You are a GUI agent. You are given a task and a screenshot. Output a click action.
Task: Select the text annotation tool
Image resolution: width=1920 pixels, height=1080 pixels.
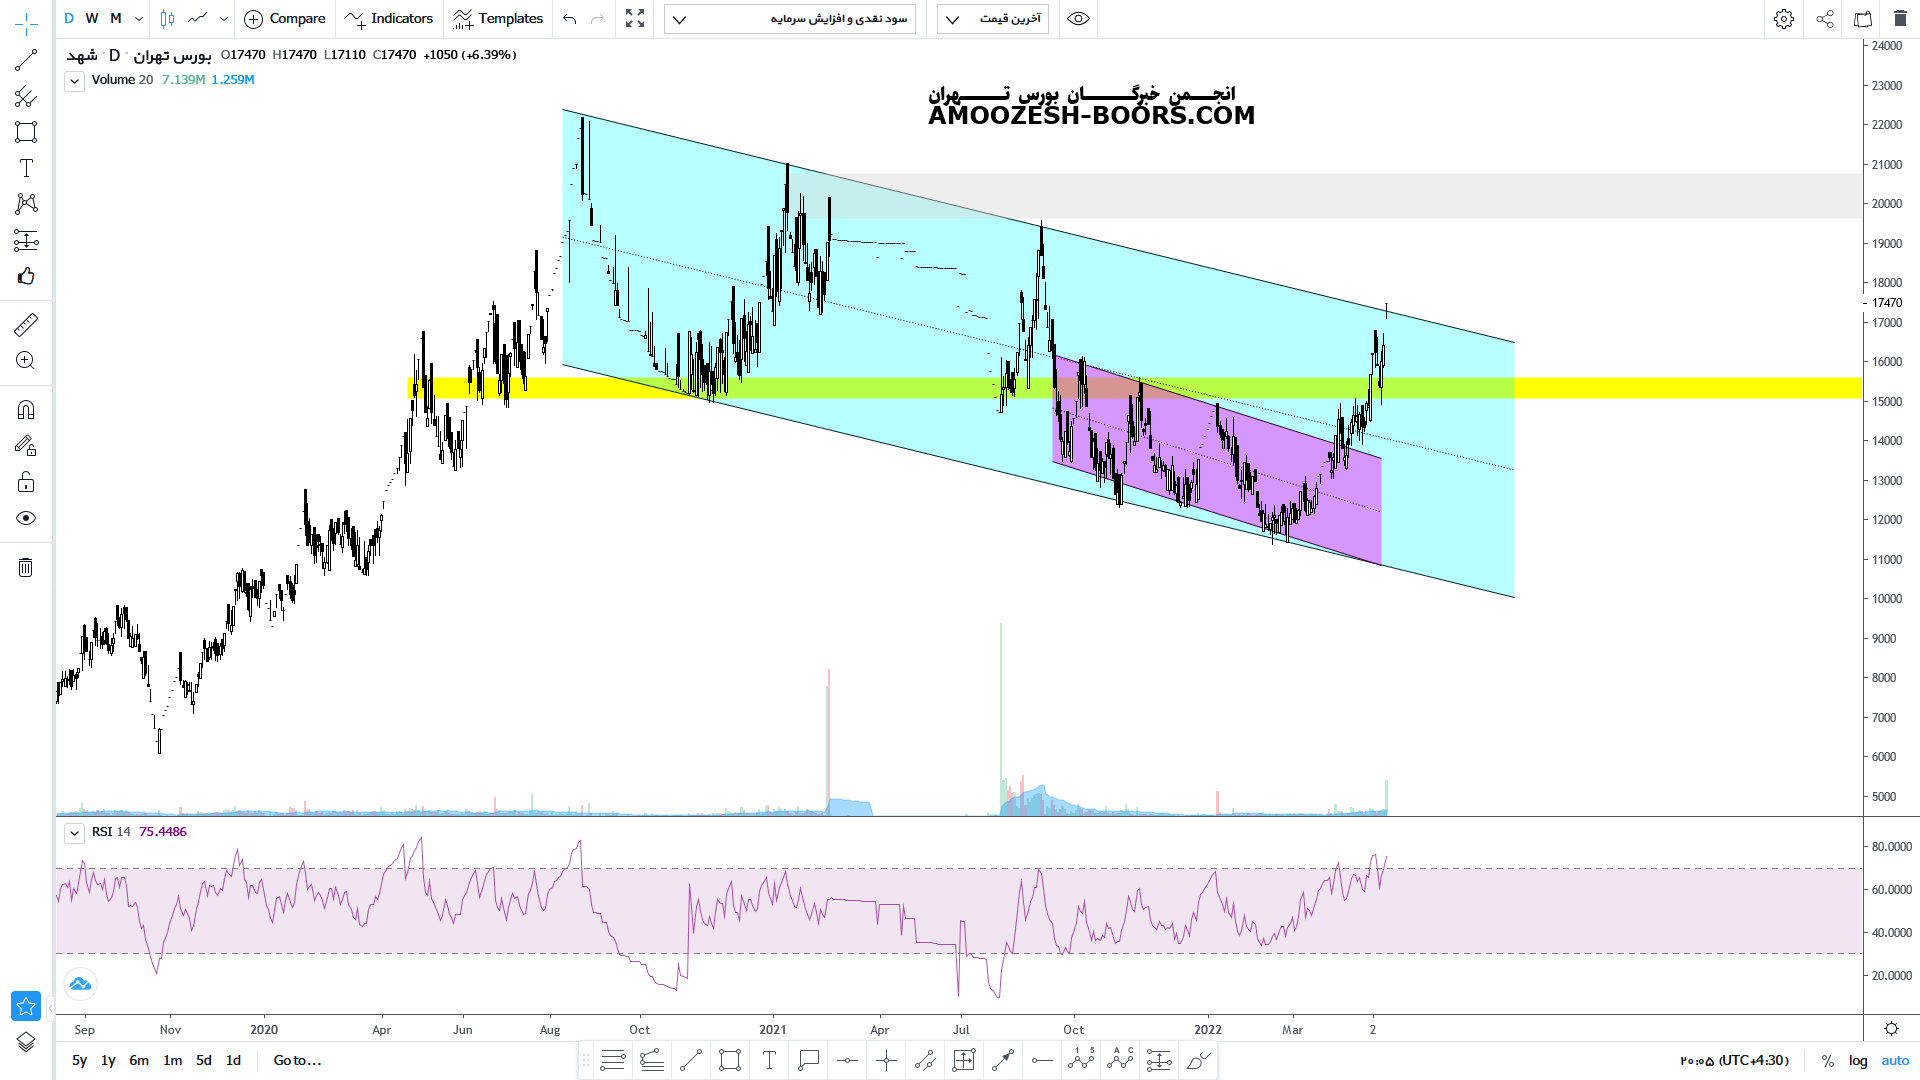[x=26, y=168]
